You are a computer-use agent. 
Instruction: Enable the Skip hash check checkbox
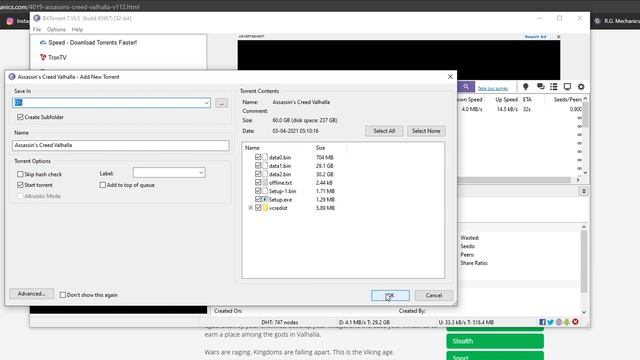20,174
